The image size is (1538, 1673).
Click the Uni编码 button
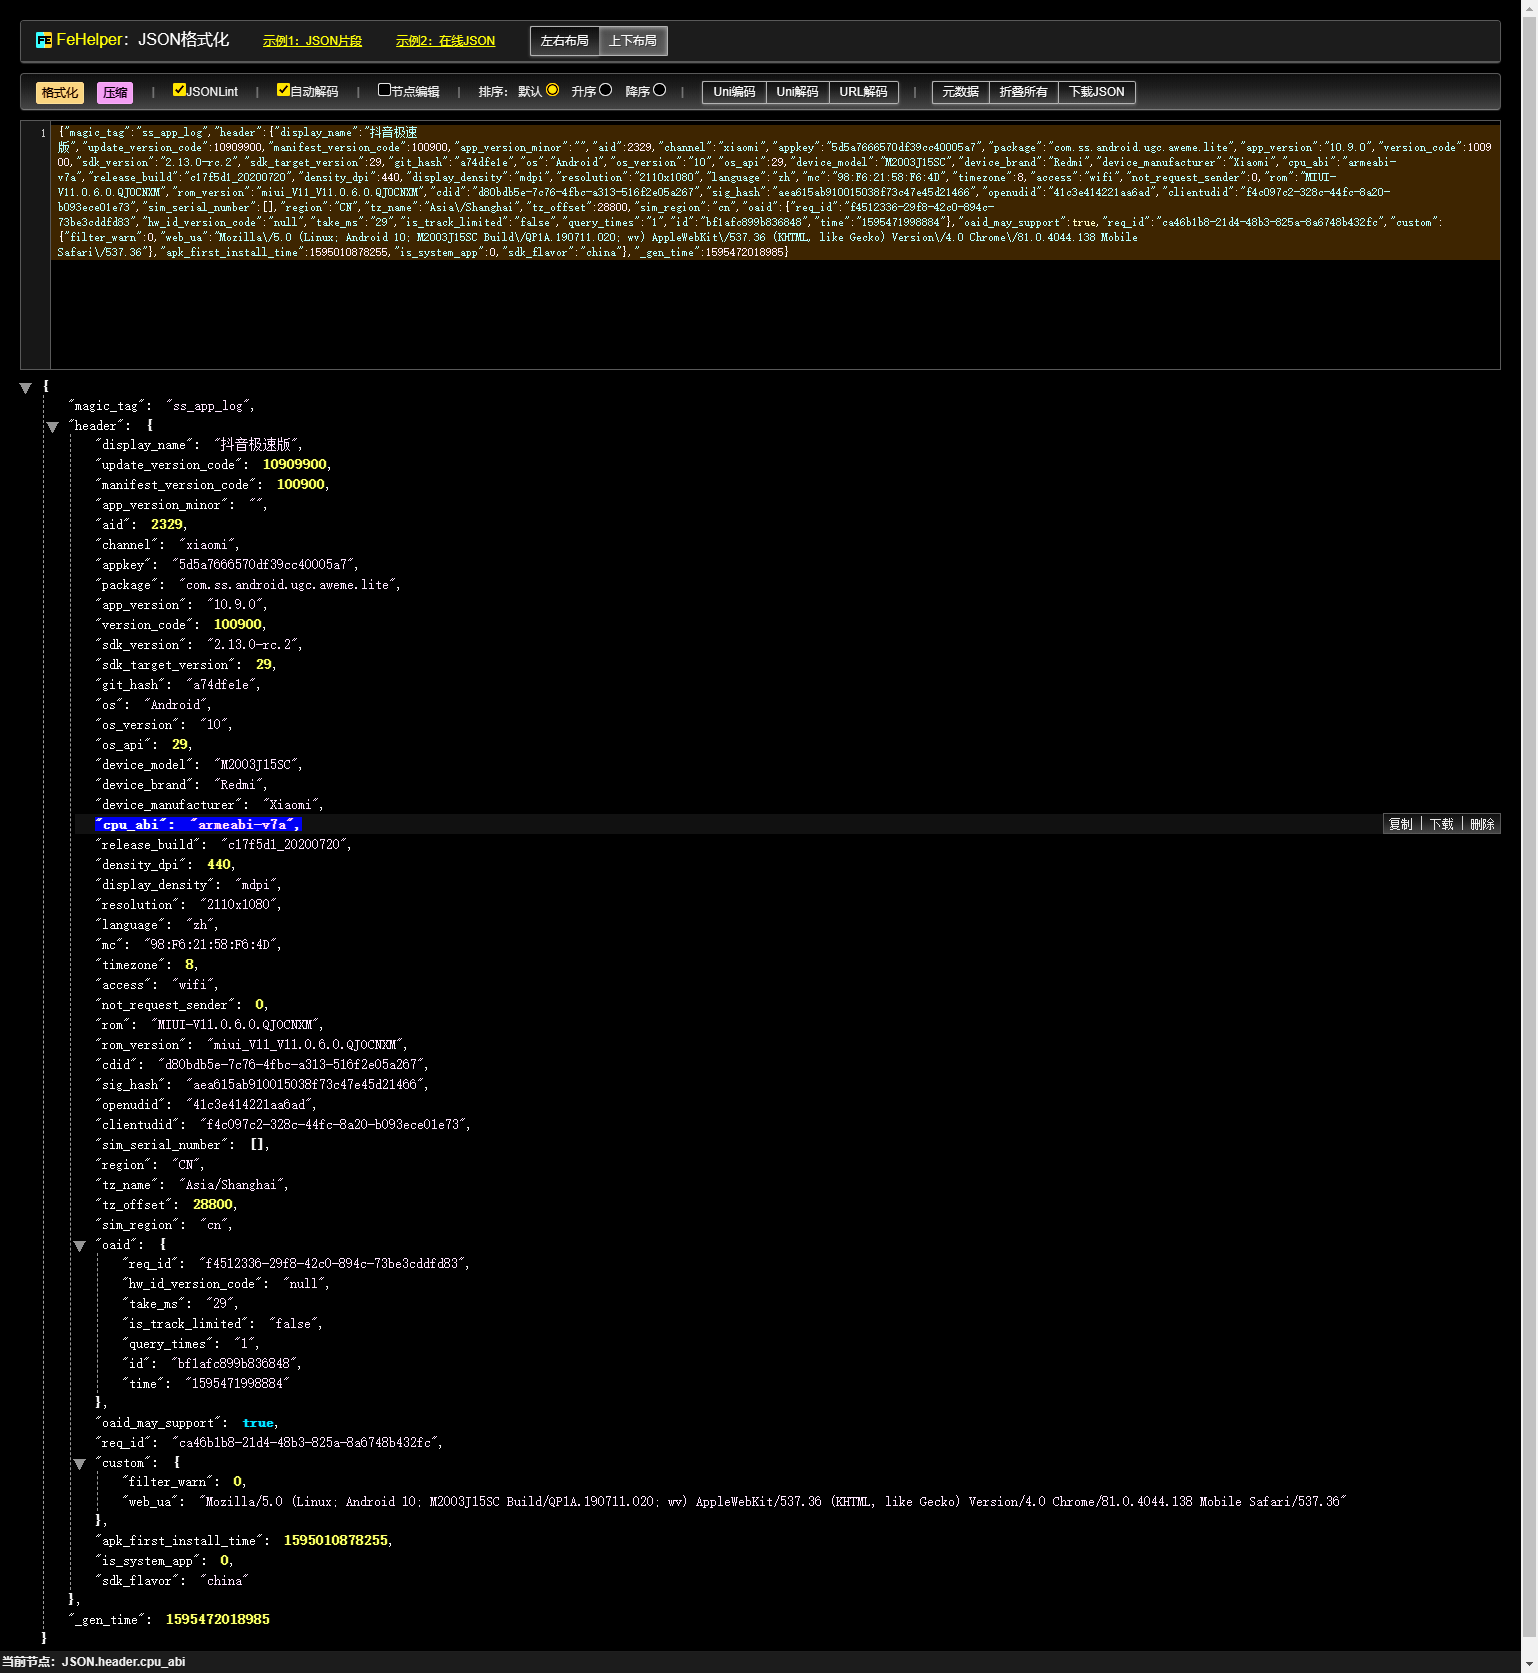pyautogui.click(x=734, y=92)
